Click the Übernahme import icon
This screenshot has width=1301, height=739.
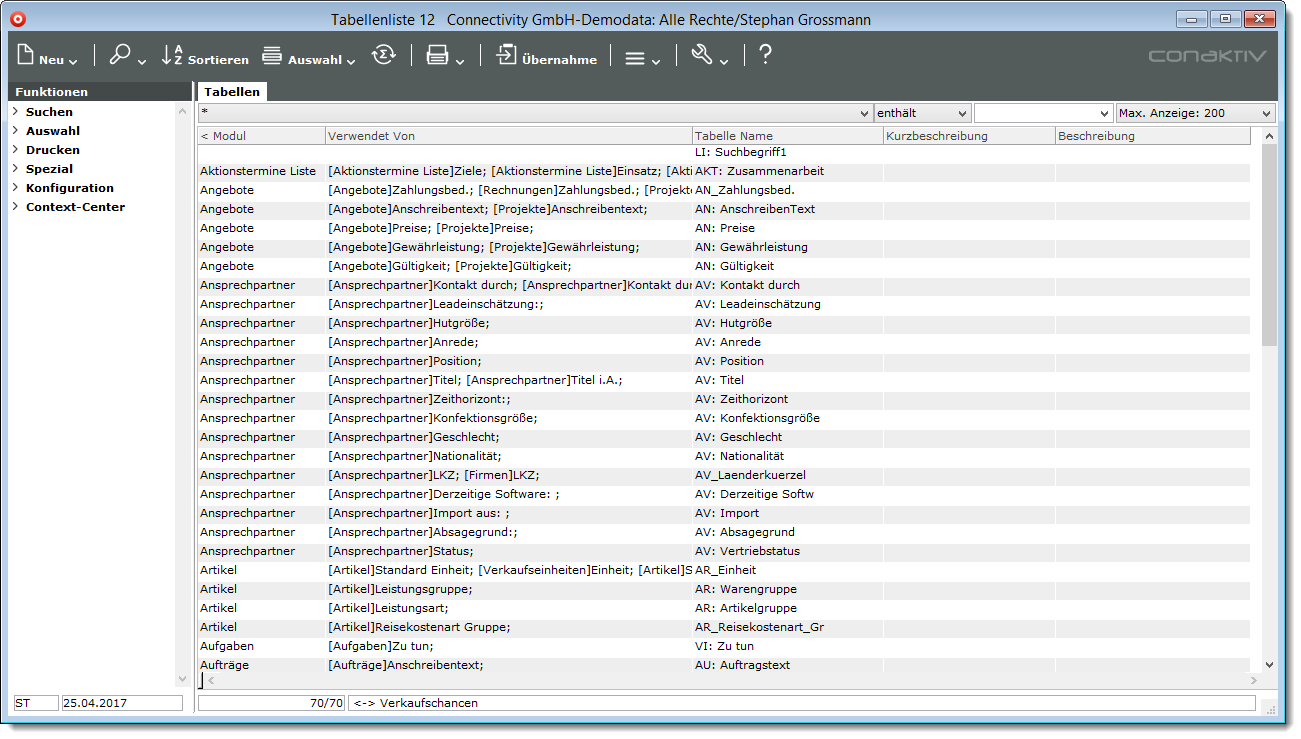coord(508,56)
